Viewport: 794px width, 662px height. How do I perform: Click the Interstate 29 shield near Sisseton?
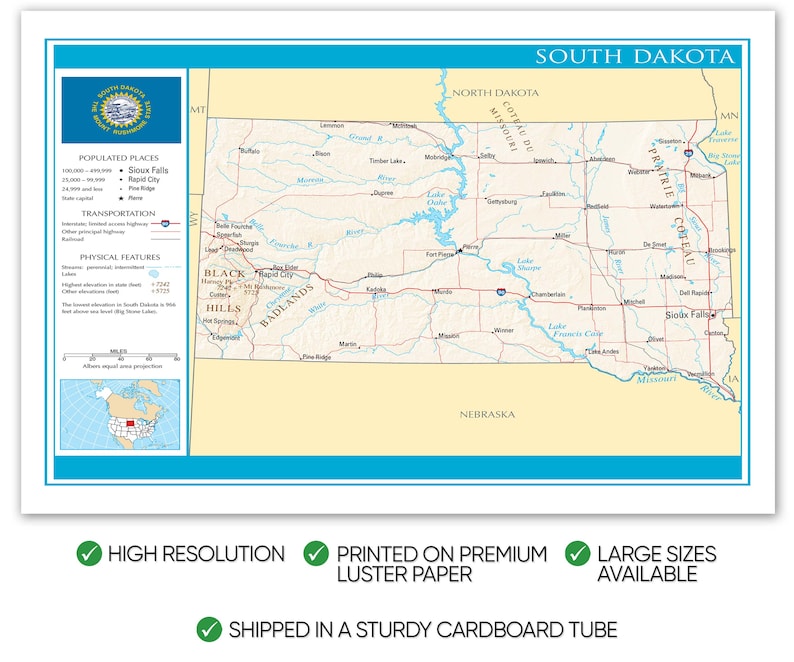coord(689,152)
